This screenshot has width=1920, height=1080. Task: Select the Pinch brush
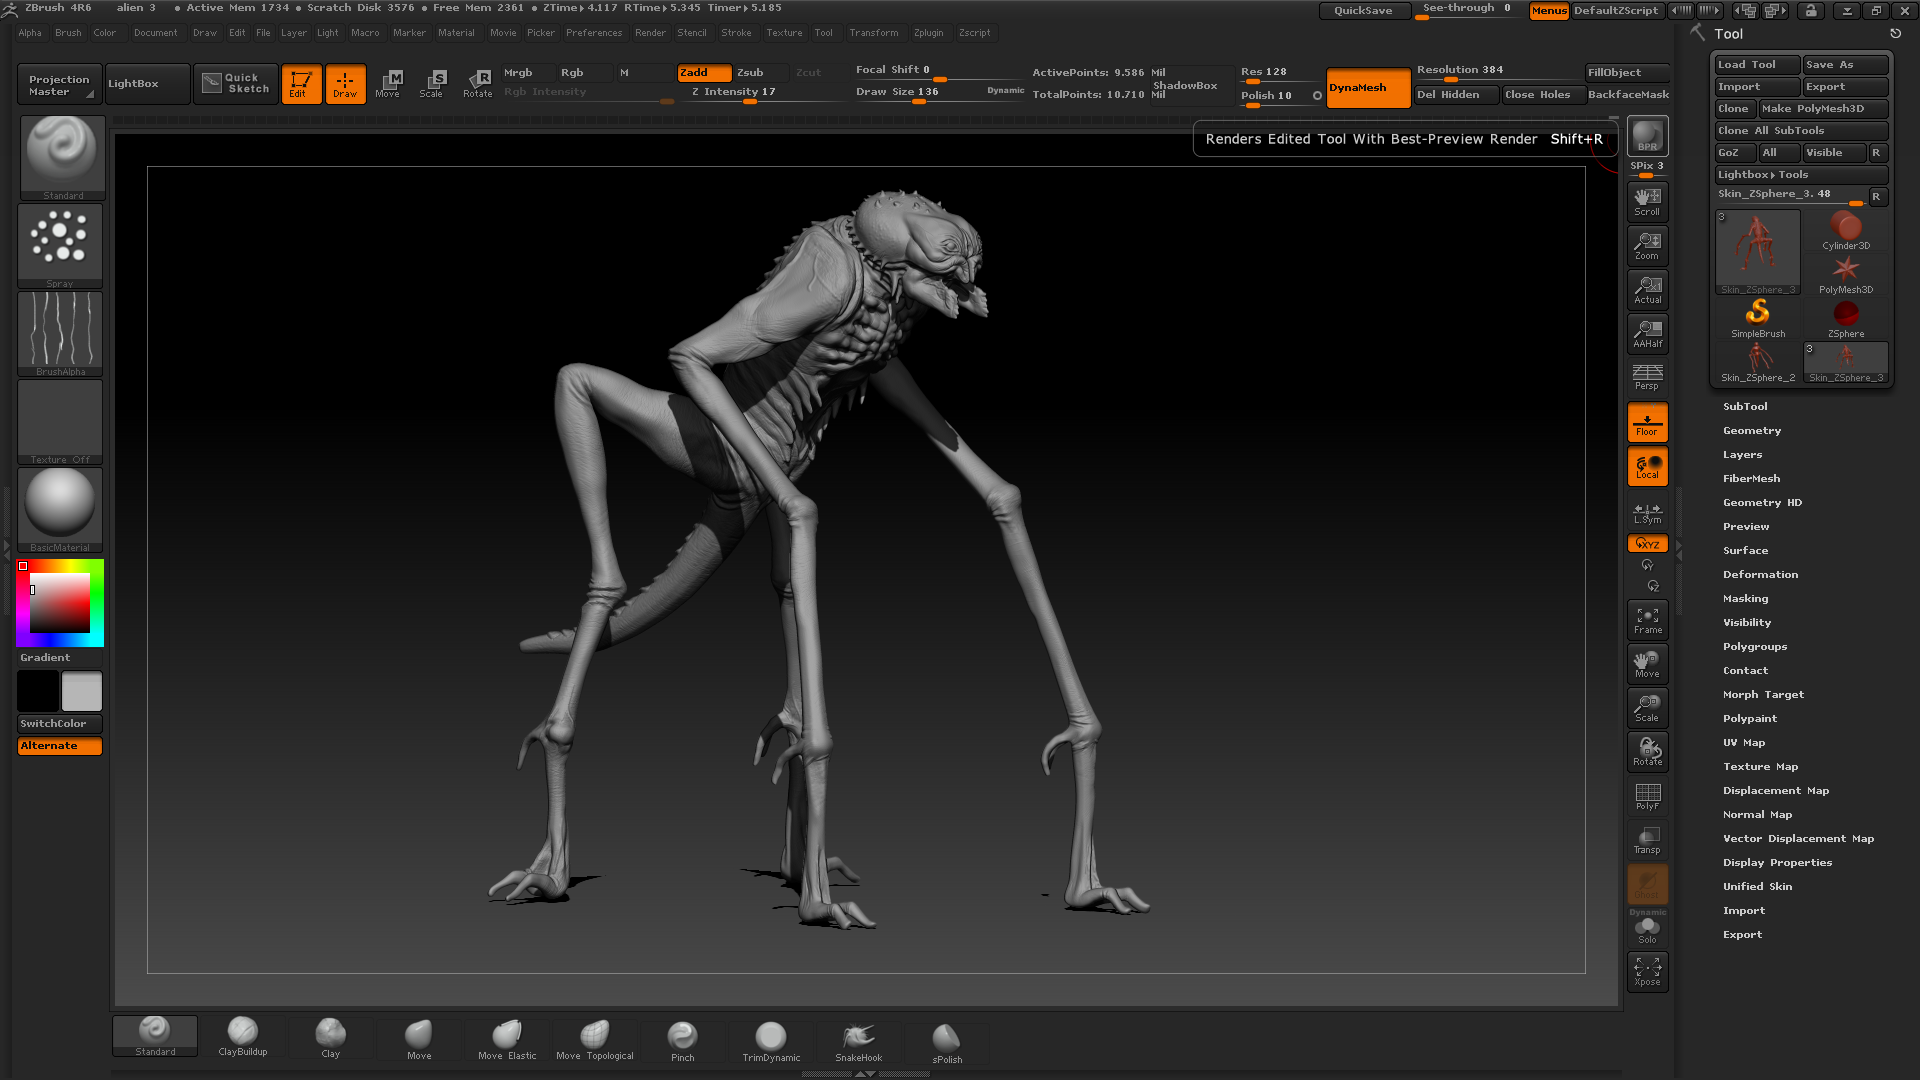[683, 1041]
